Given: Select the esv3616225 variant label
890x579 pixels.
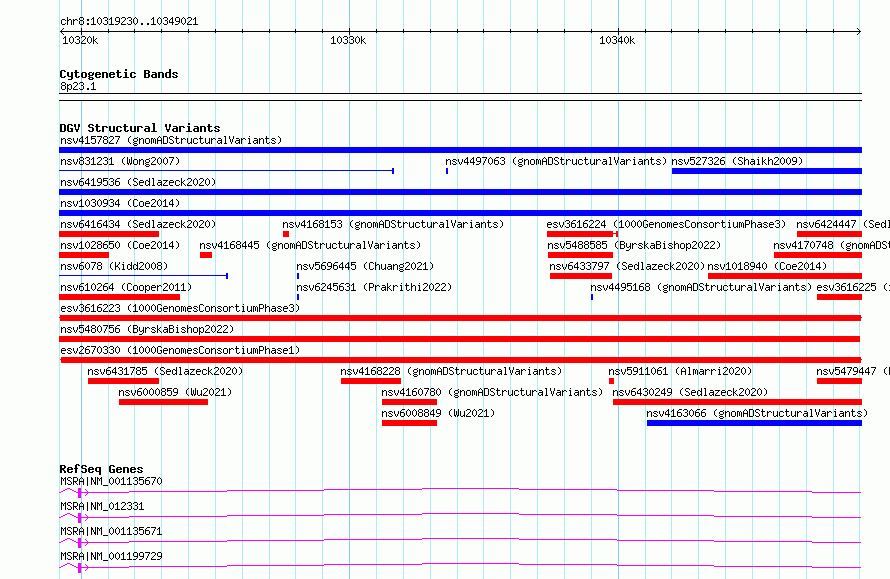Looking at the screenshot, I should pos(853,287).
